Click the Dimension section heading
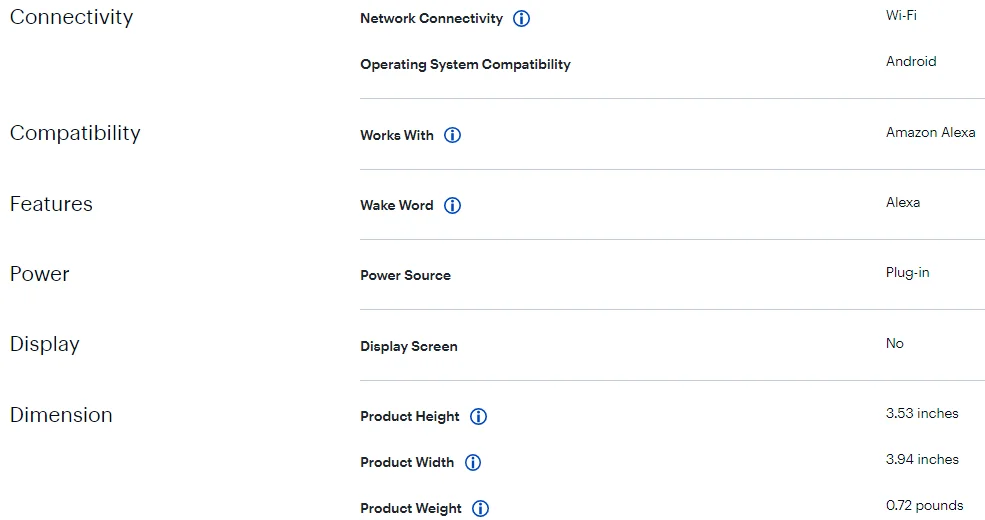Viewport: 985px width, 520px height. (61, 415)
